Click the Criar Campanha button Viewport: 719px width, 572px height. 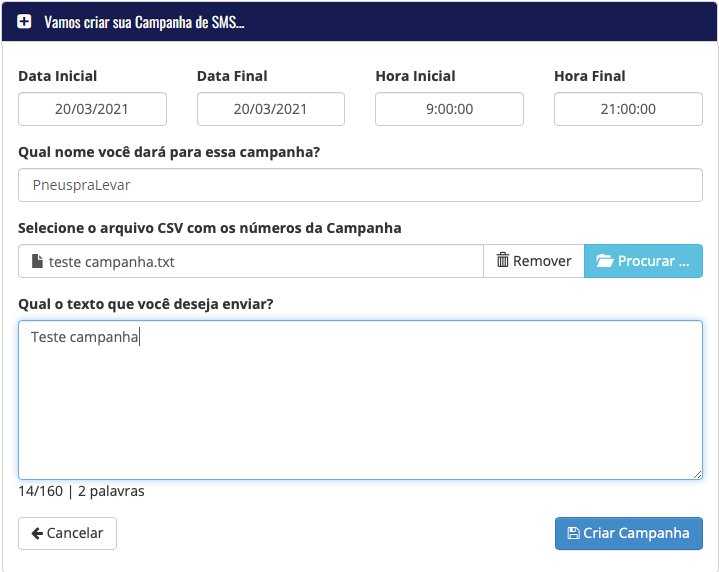[x=629, y=533]
